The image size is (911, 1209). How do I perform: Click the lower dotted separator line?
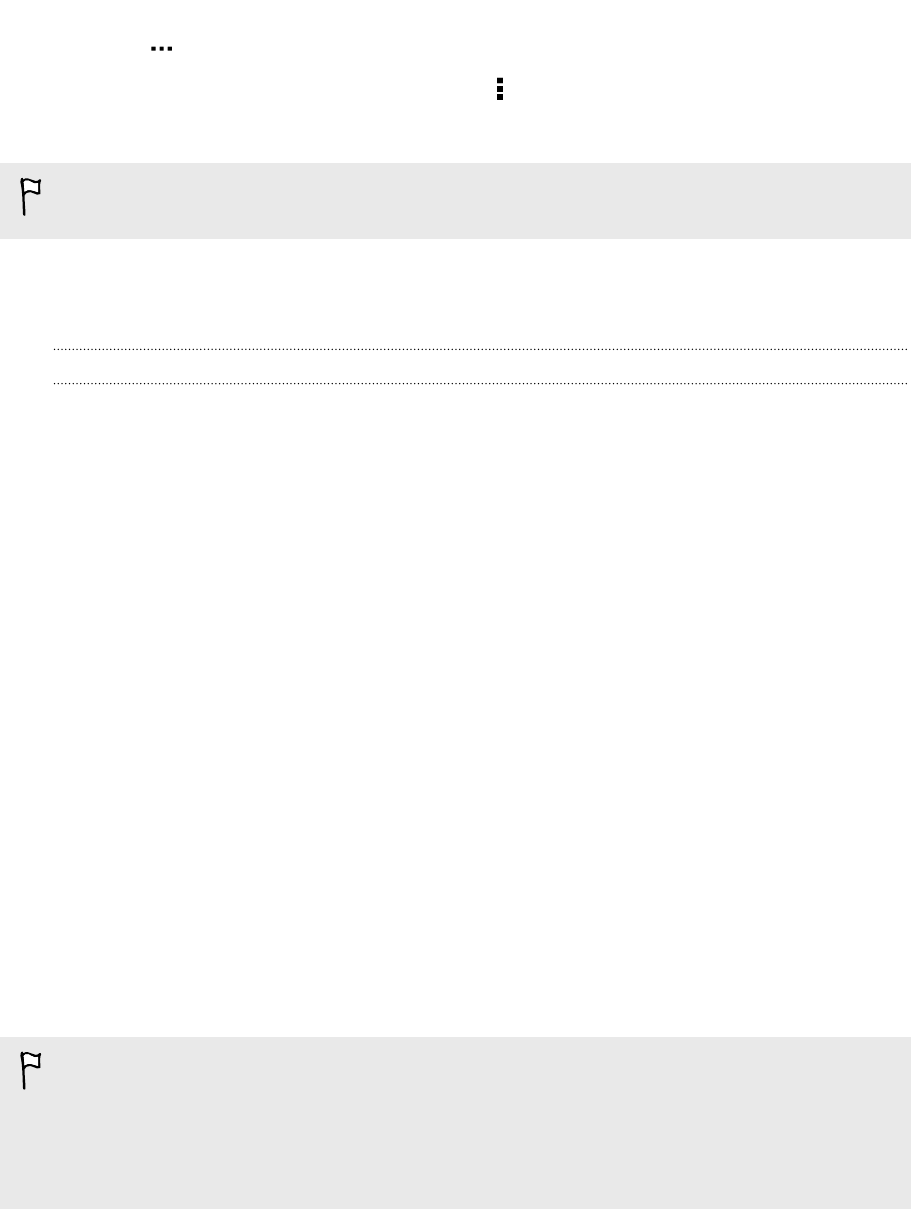tap(479, 383)
